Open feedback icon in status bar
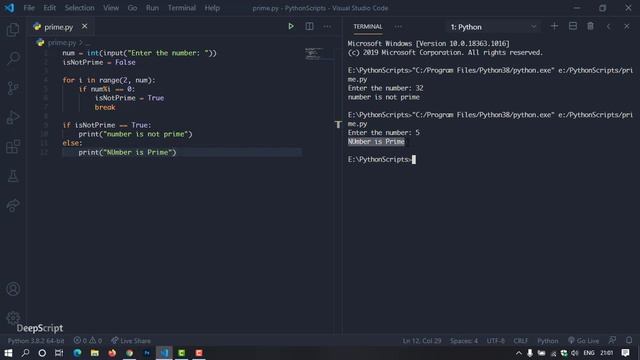This screenshot has width=640, height=360. [612, 340]
